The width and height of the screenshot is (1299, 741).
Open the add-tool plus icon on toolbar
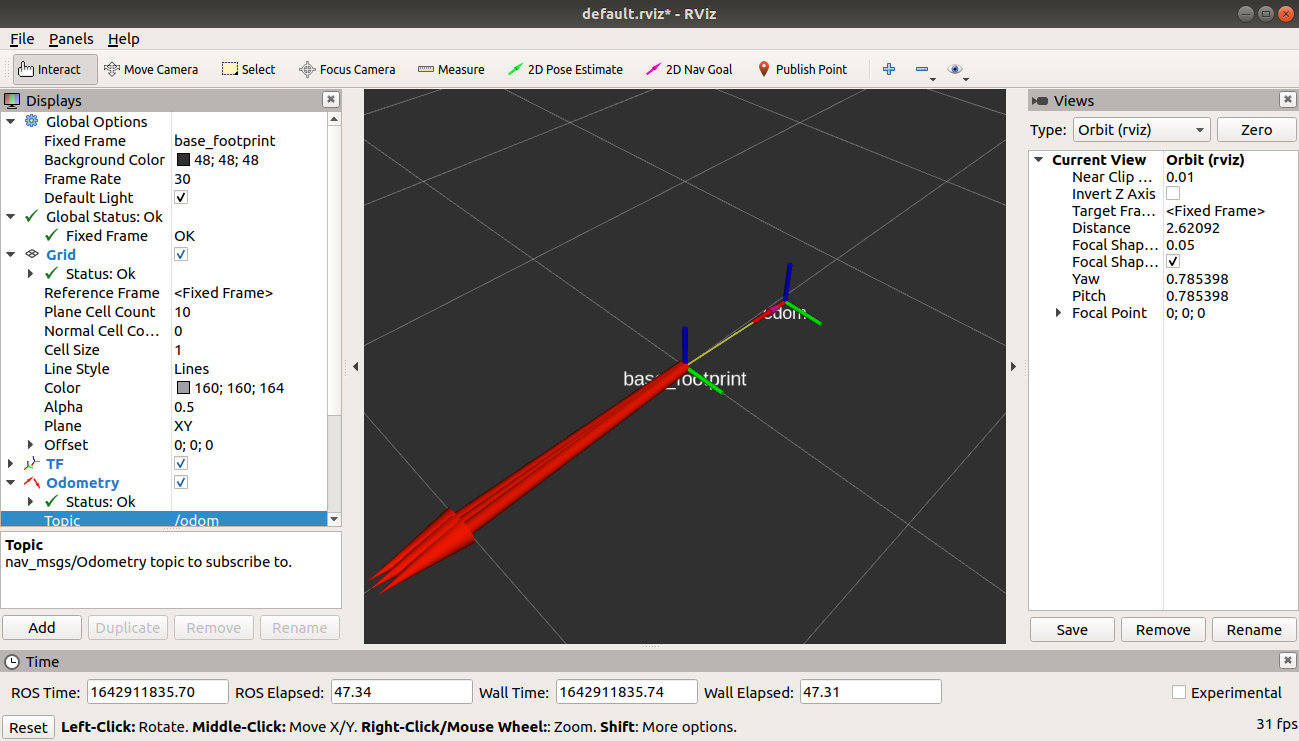pos(888,69)
